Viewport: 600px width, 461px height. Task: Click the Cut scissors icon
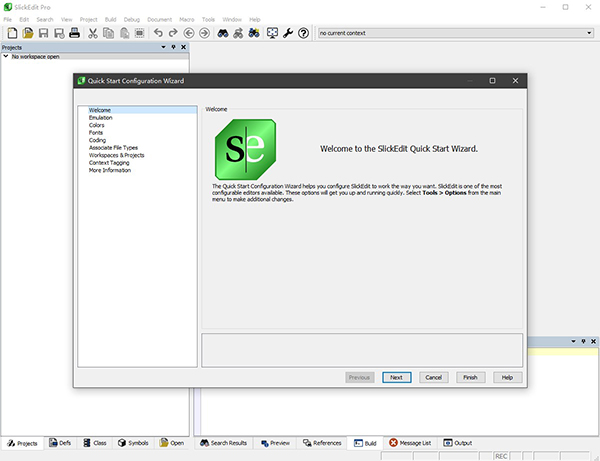pyautogui.click(x=93, y=33)
